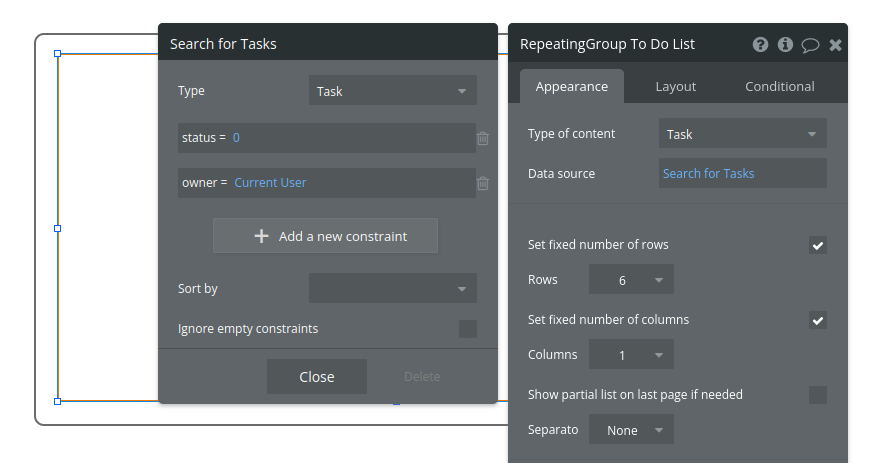The width and height of the screenshot is (878, 463).
Task: Expand the Sort by dropdown
Action: [392, 289]
